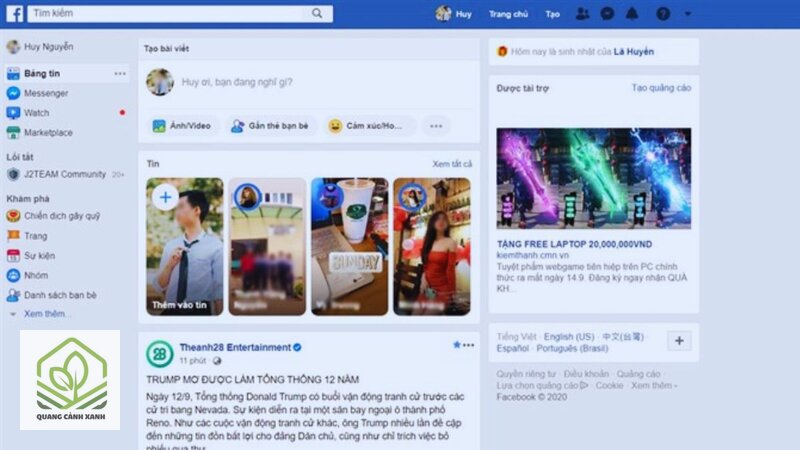
Task: Open more composer options ellipsis
Action: click(x=436, y=126)
